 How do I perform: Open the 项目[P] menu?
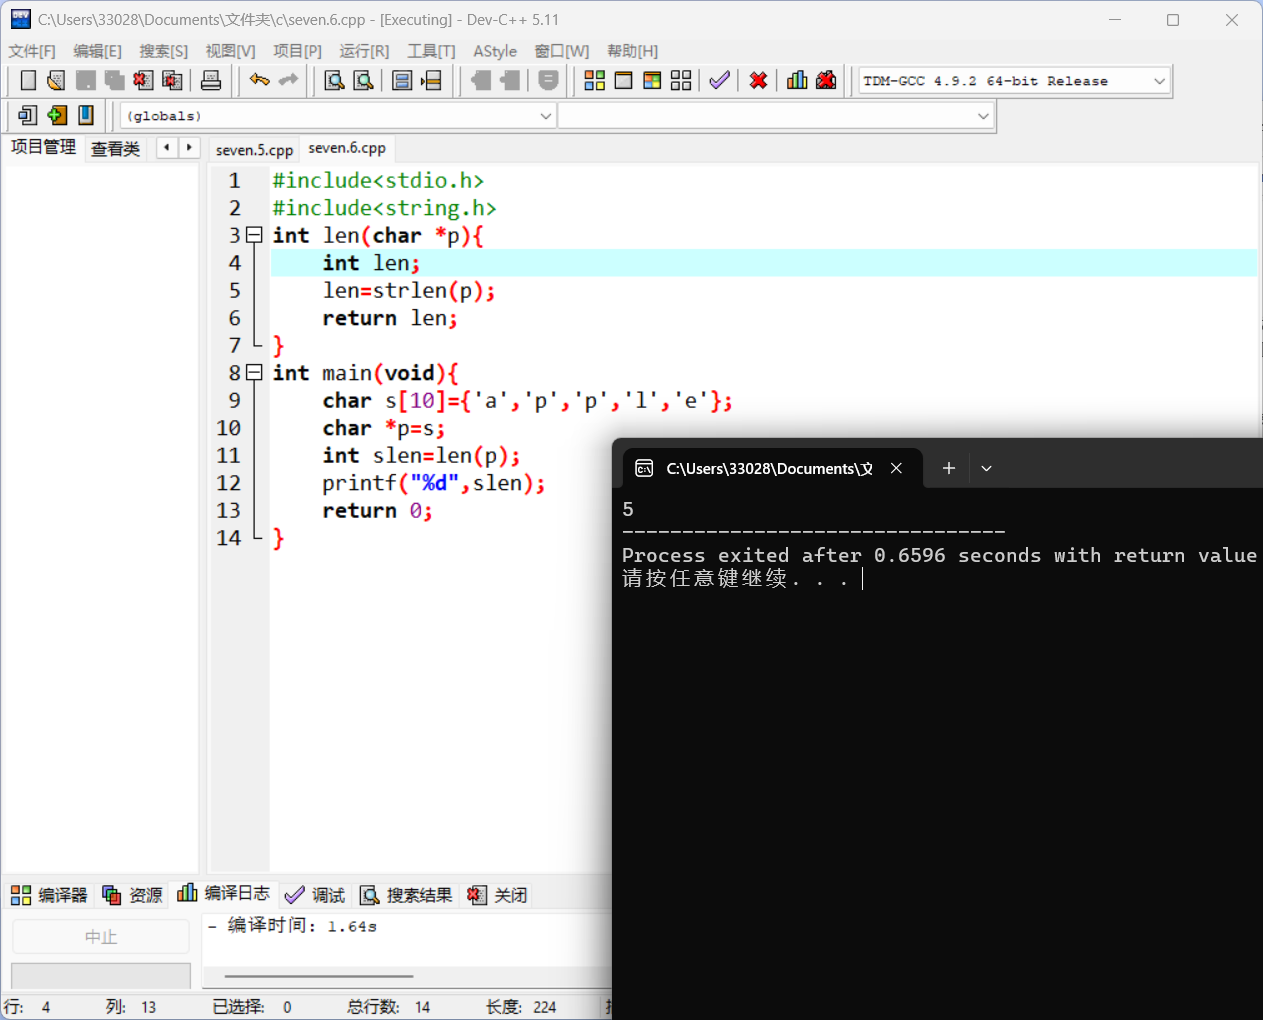[x=297, y=51]
